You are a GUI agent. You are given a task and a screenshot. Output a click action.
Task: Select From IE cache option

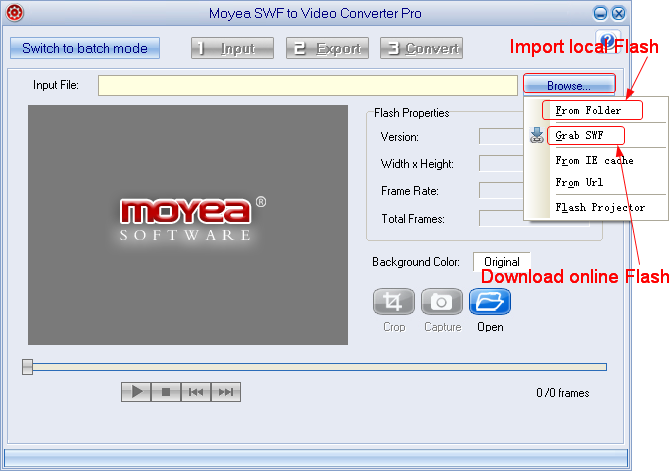(594, 160)
